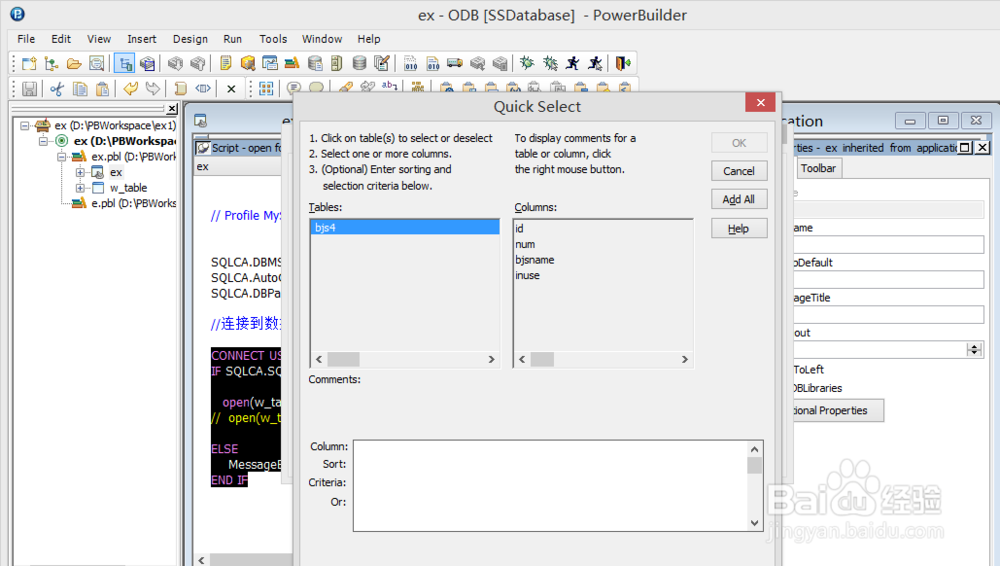Image resolution: width=1000 pixels, height=566 pixels.
Task: Open the View menu
Action: (99, 39)
